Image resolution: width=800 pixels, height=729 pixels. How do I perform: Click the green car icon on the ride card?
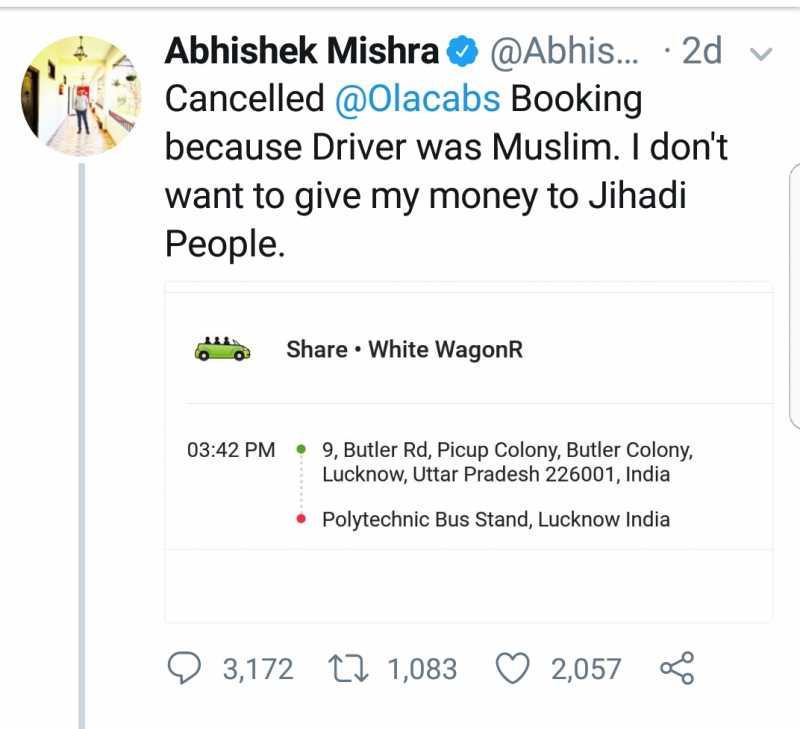pyautogui.click(x=223, y=349)
